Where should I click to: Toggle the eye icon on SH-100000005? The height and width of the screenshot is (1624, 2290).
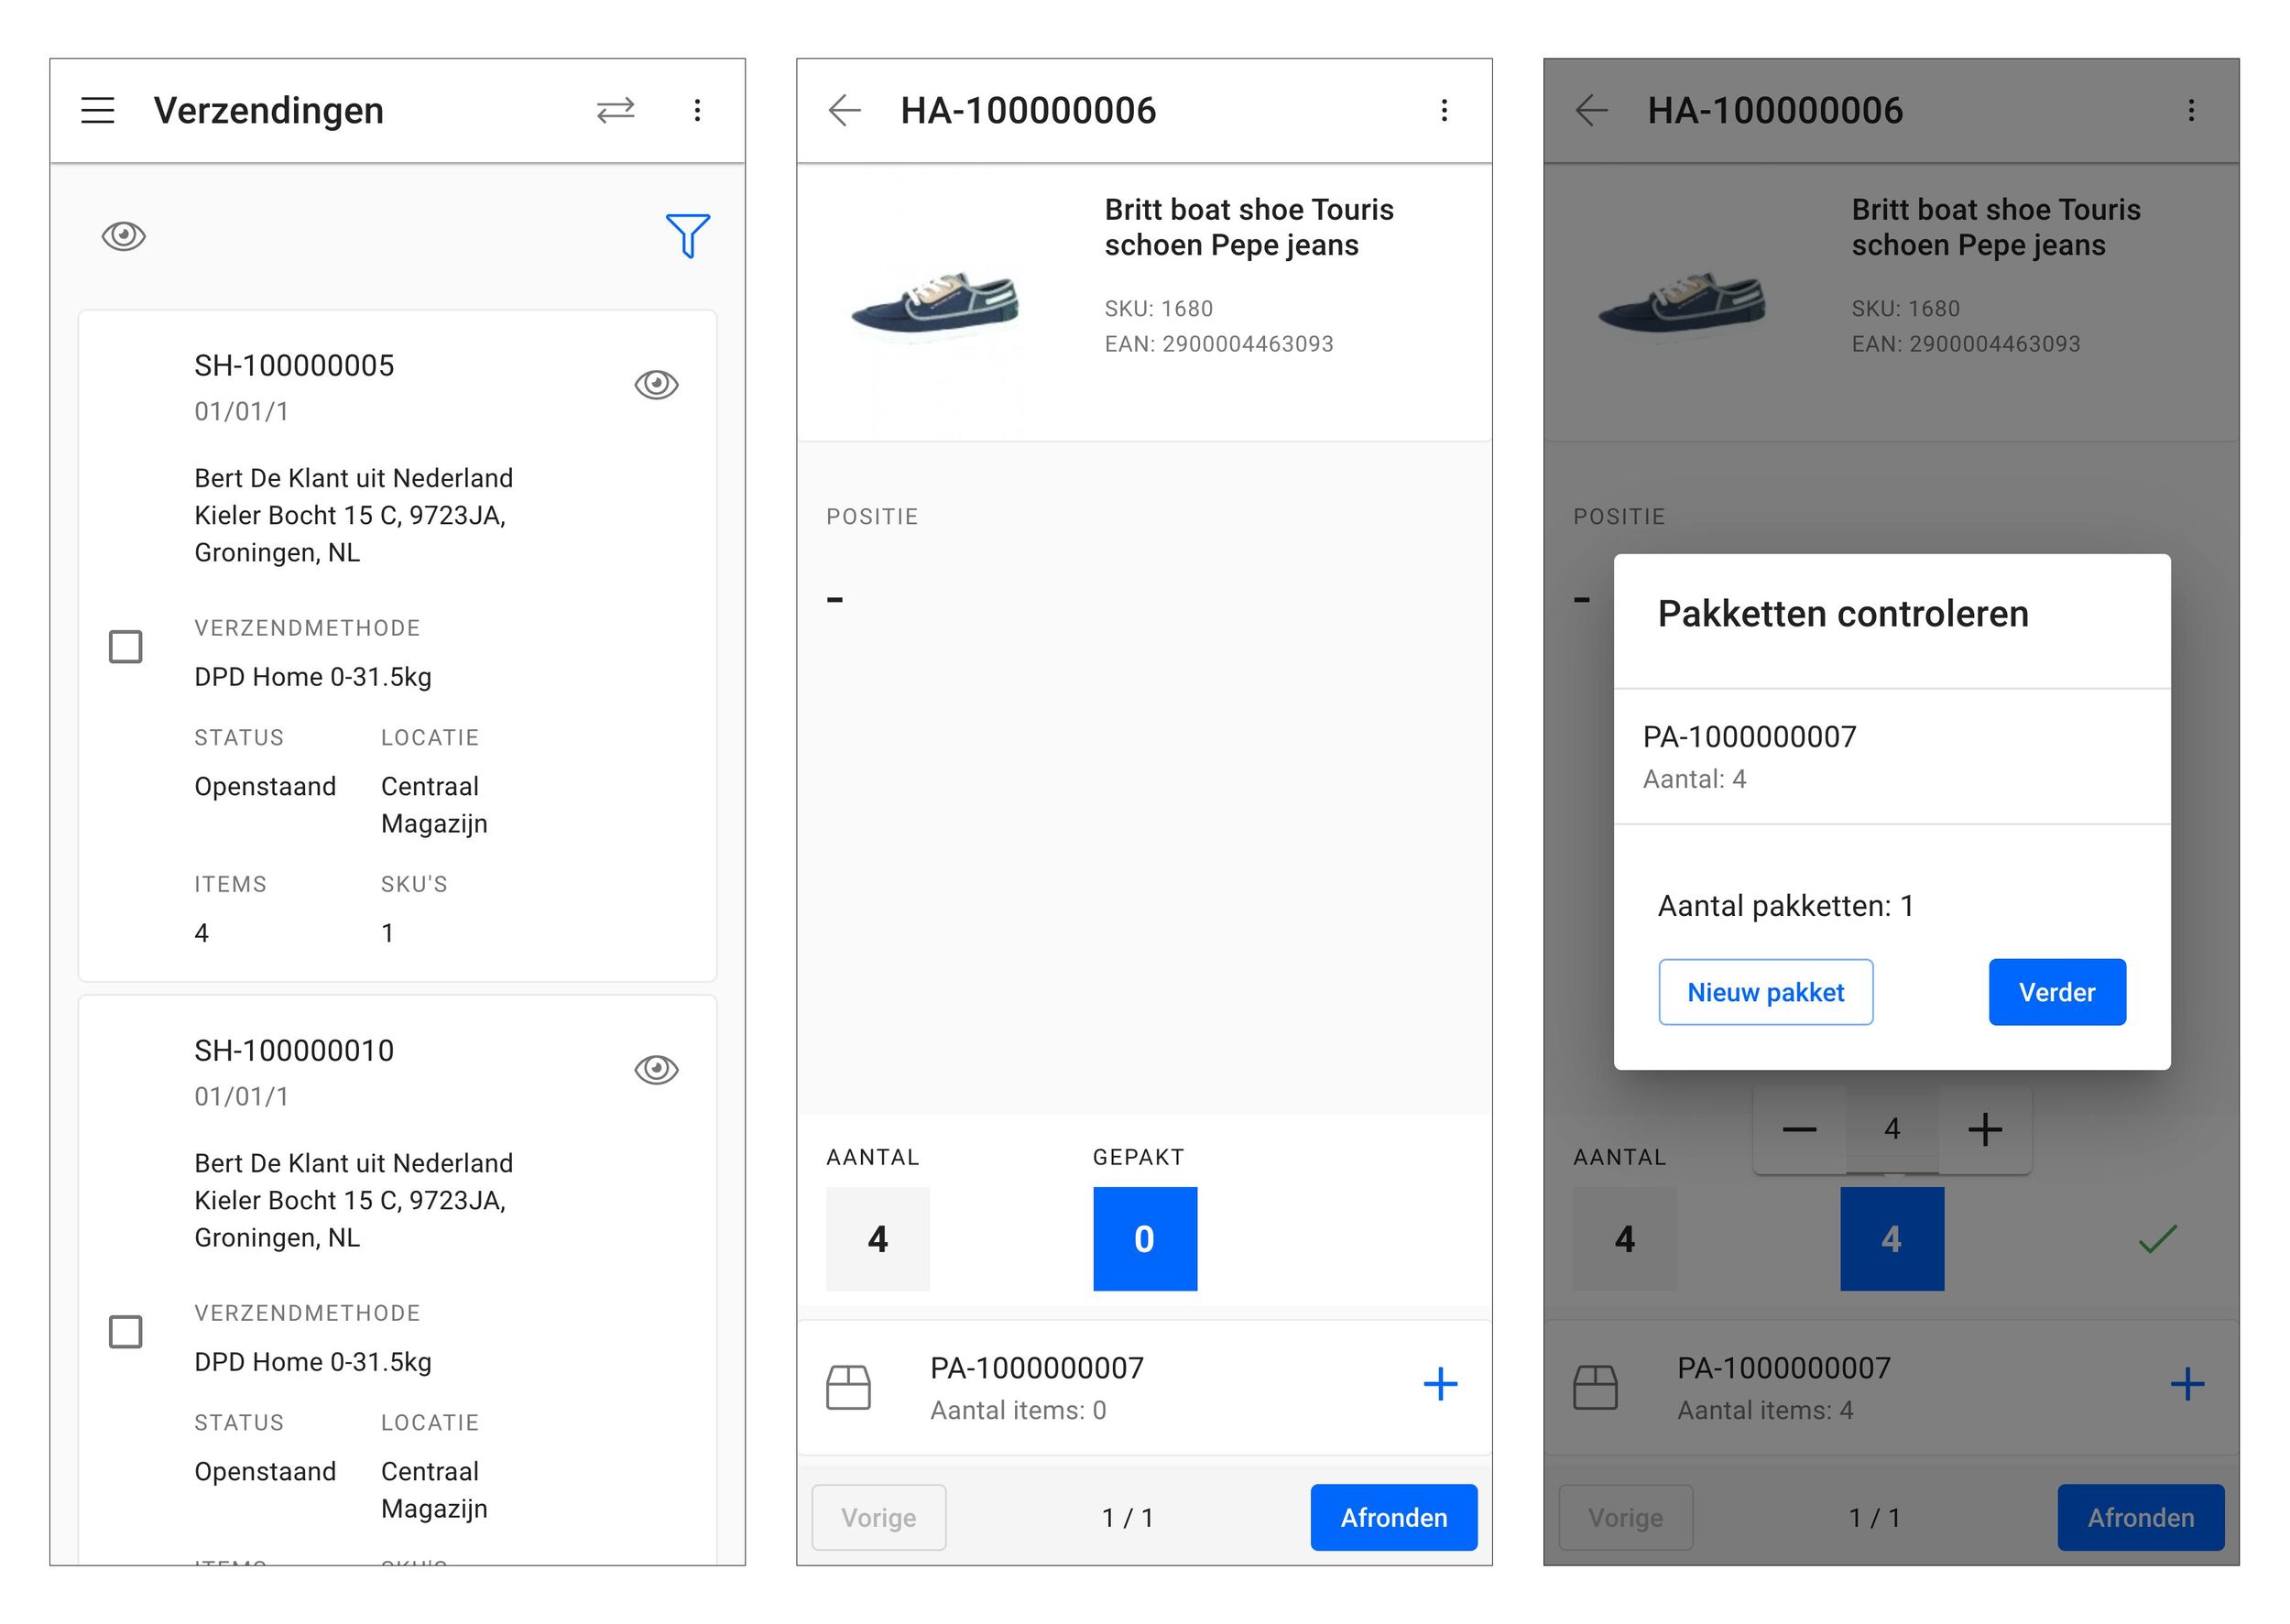click(656, 384)
